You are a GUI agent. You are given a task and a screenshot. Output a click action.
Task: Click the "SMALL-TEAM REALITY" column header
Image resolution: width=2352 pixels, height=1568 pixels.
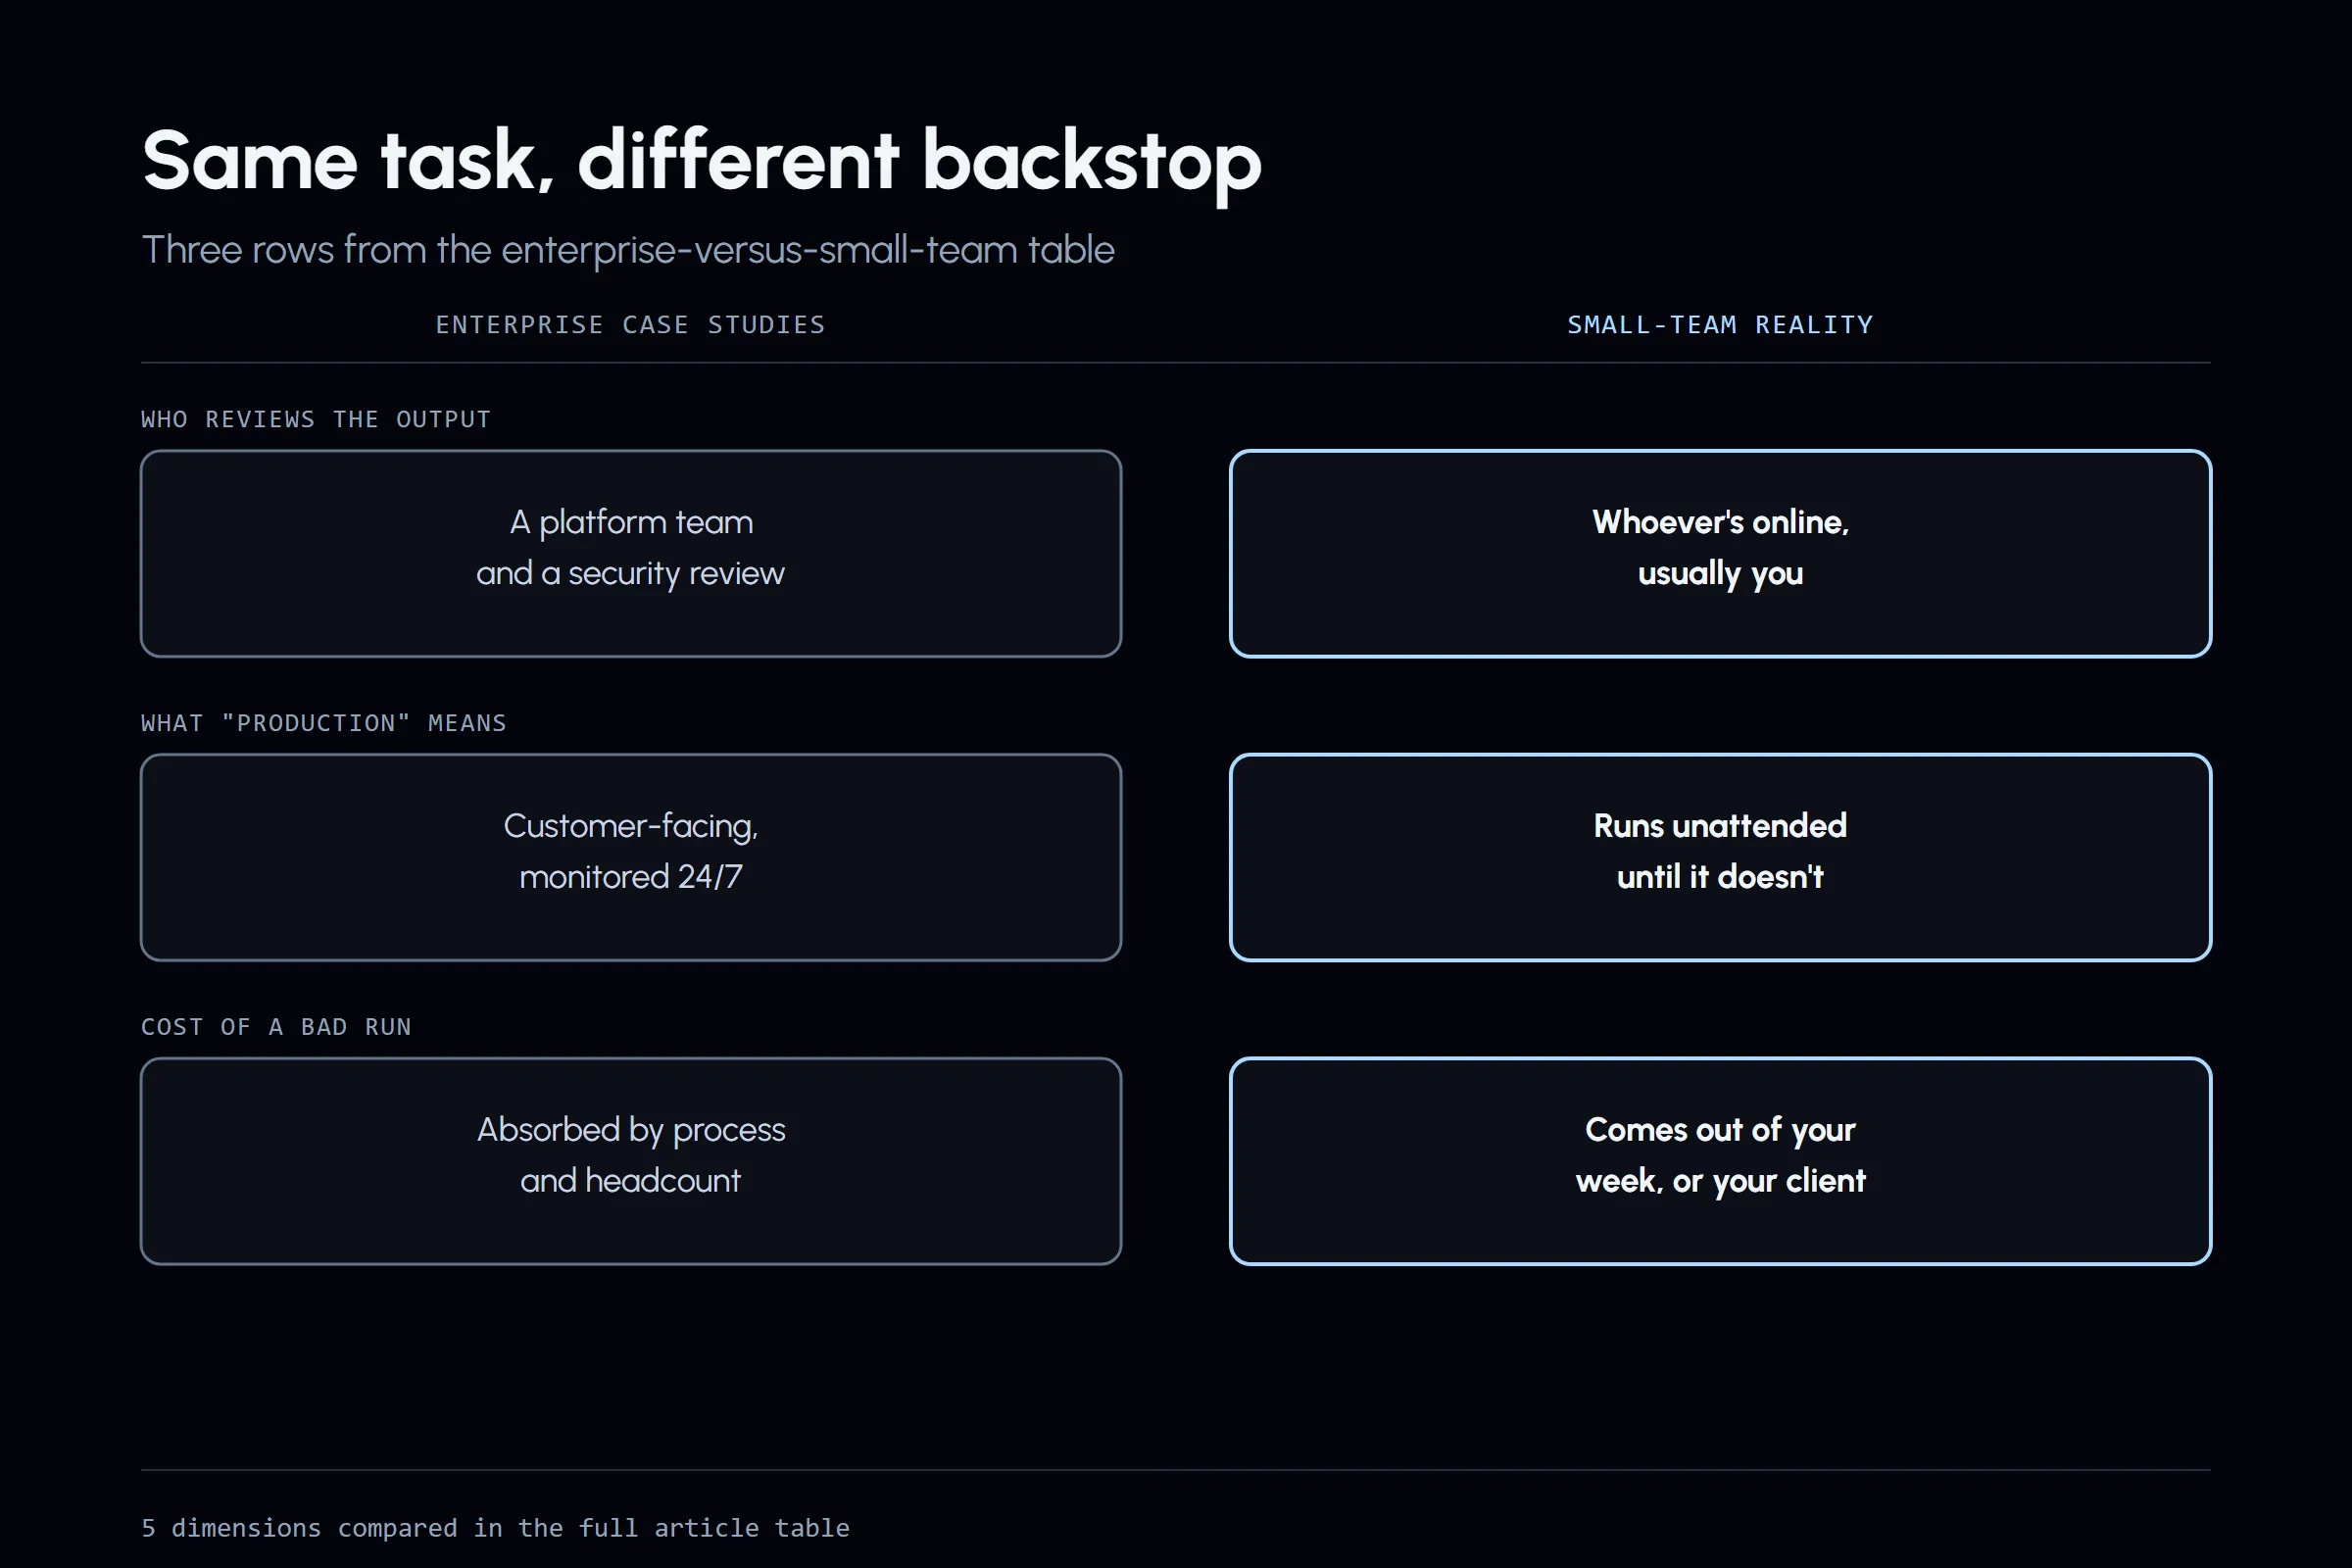point(1720,325)
